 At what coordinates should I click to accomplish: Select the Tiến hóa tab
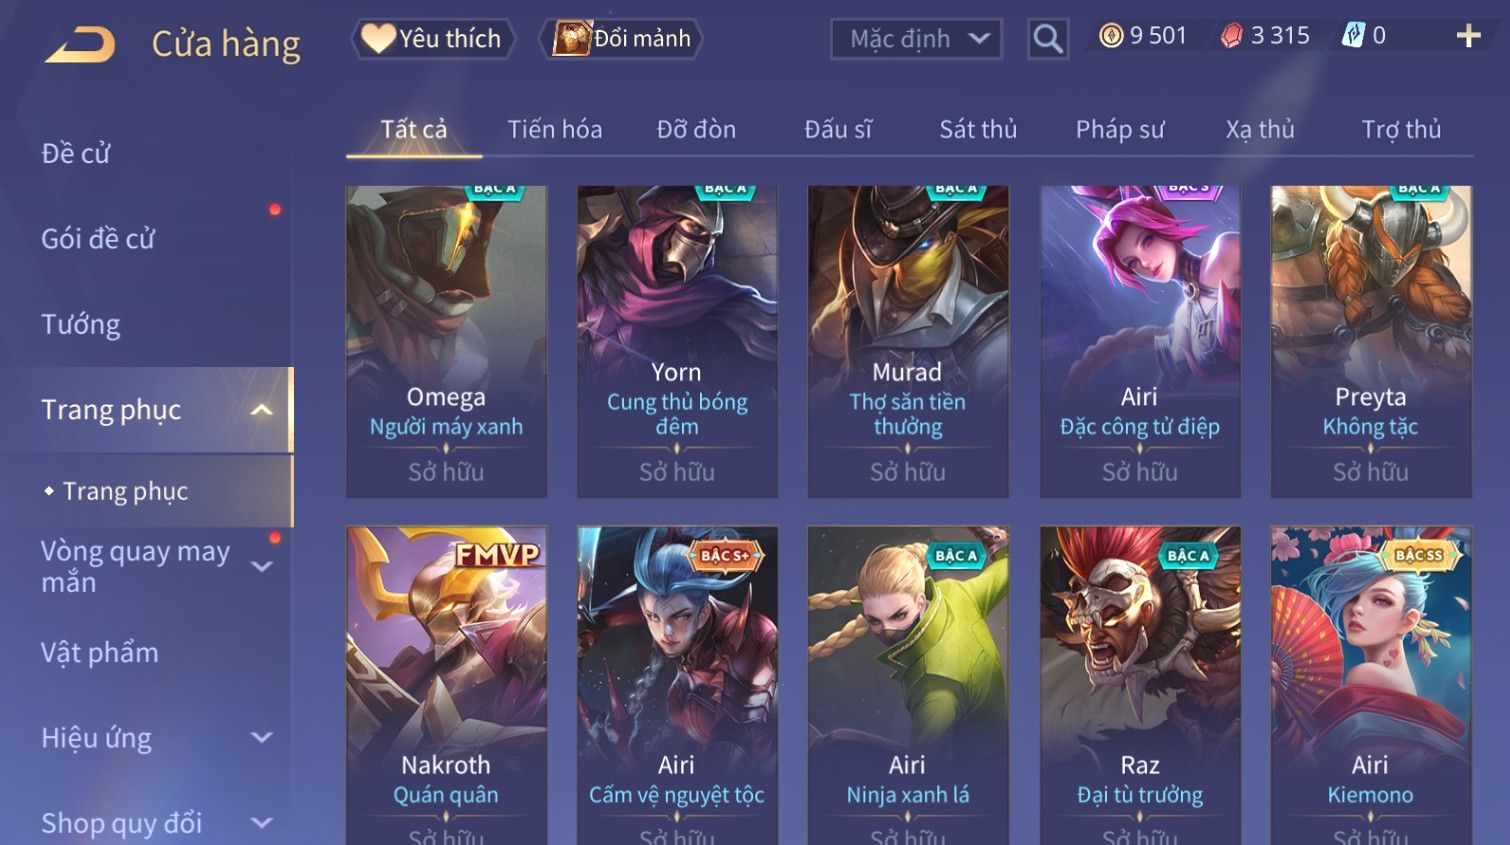click(x=555, y=129)
